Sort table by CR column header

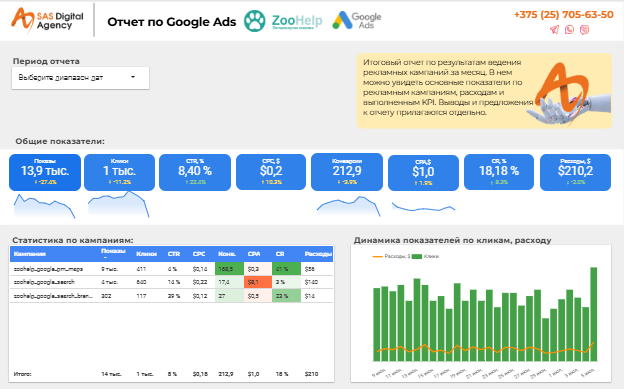[x=280, y=254]
